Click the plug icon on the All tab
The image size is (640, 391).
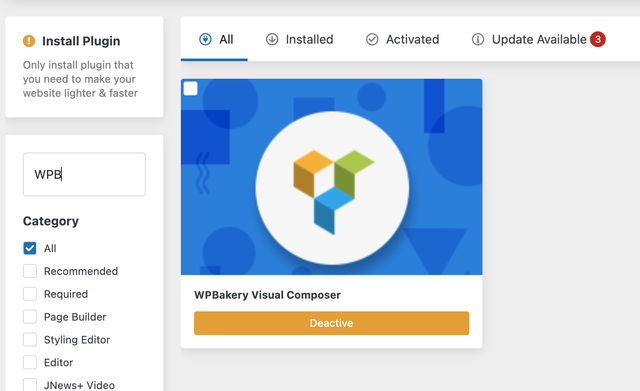click(x=205, y=39)
